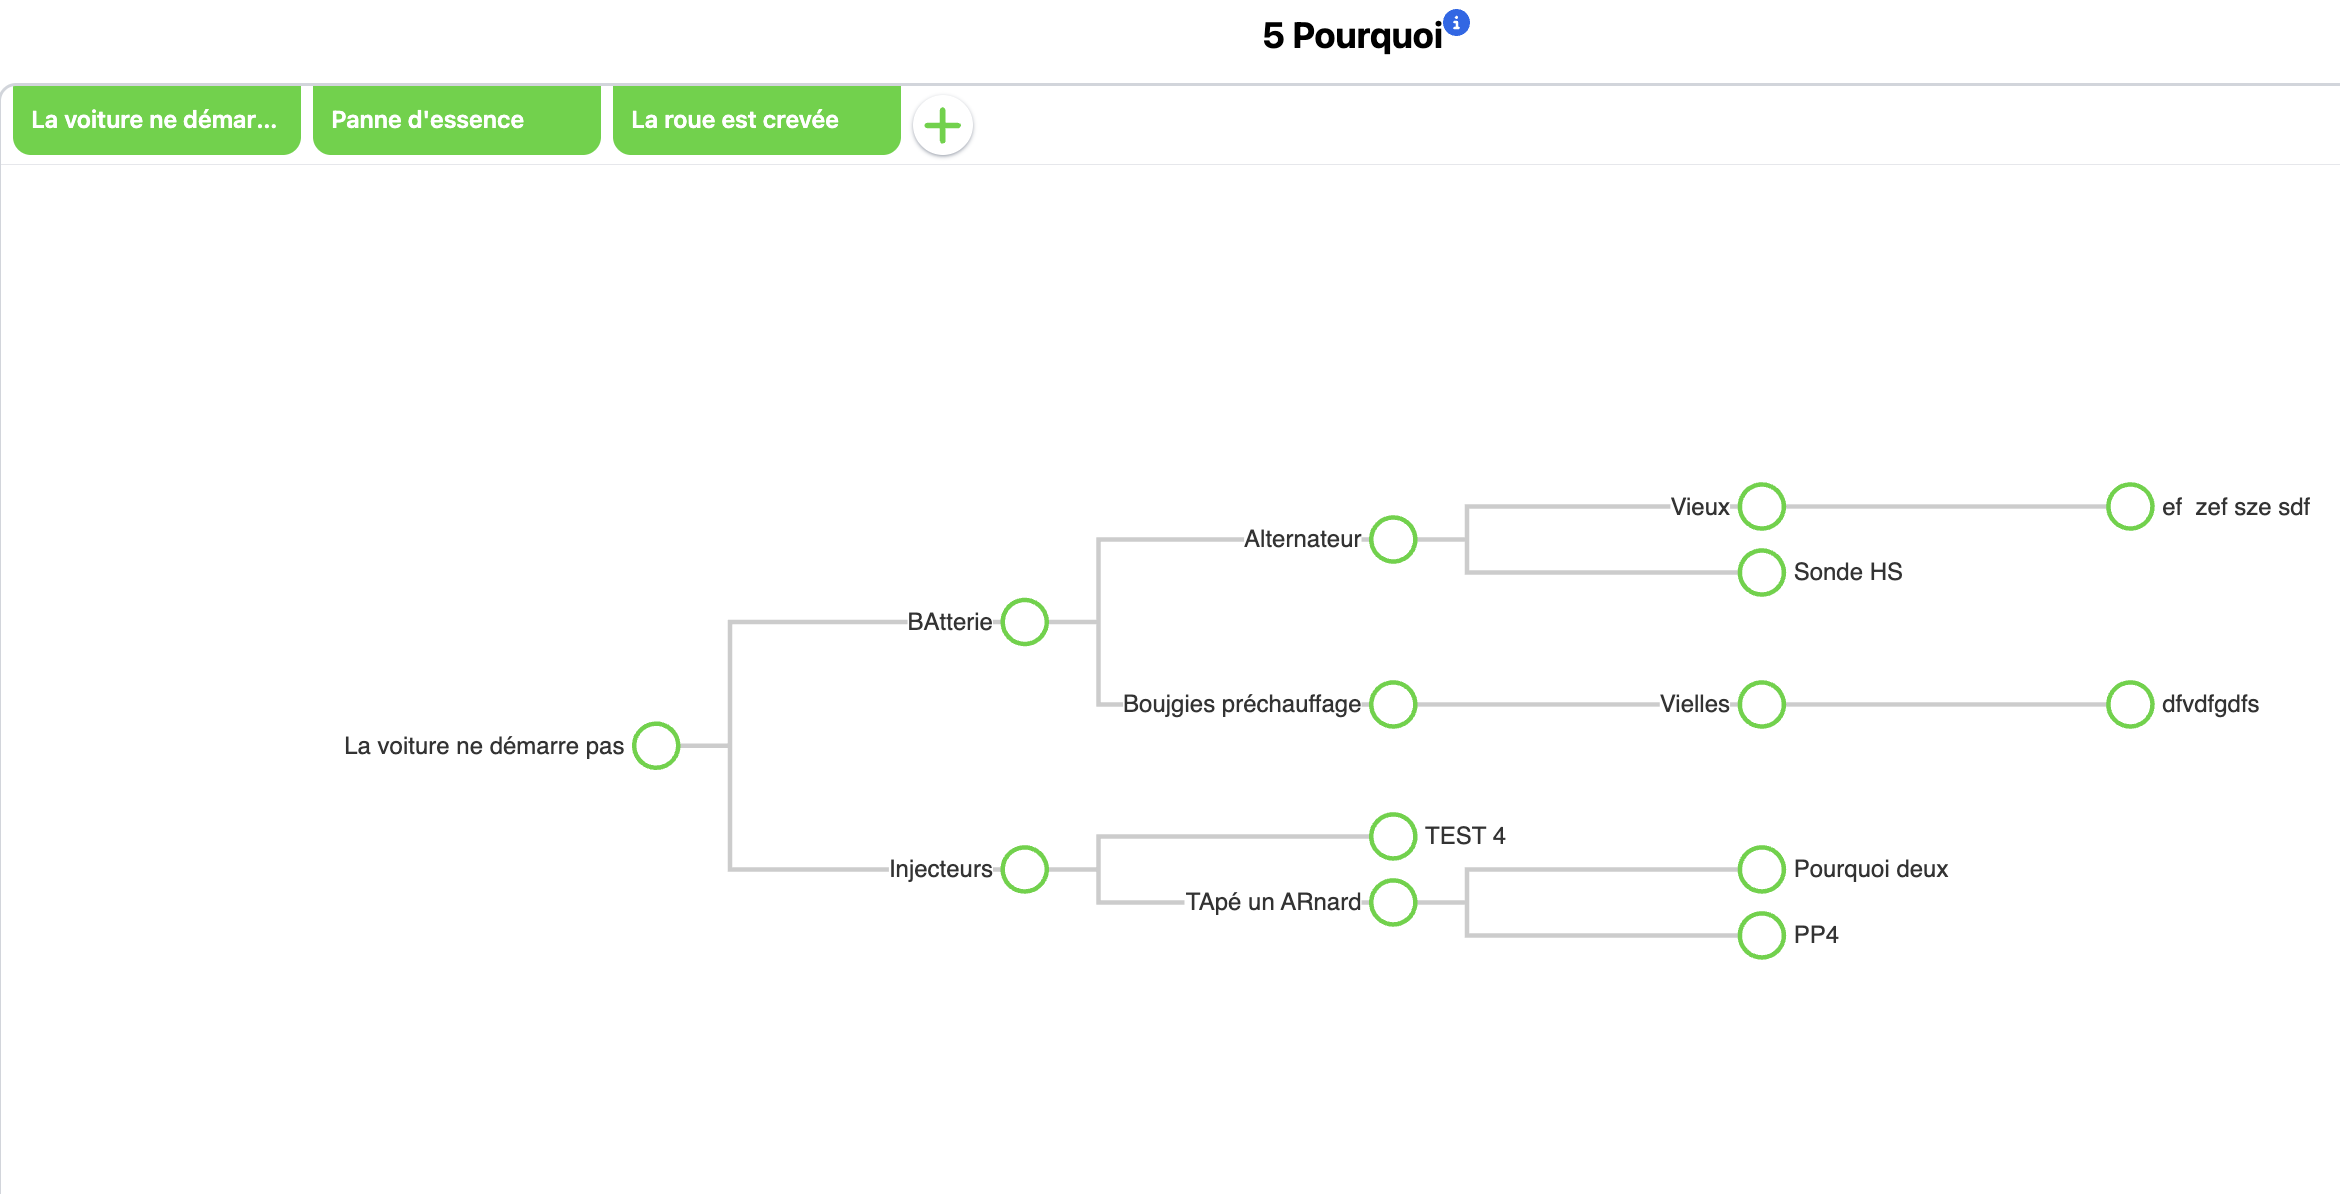Click the ef zef sze sdf node circle
The width and height of the screenshot is (2340, 1194).
[x=2130, y=507]
